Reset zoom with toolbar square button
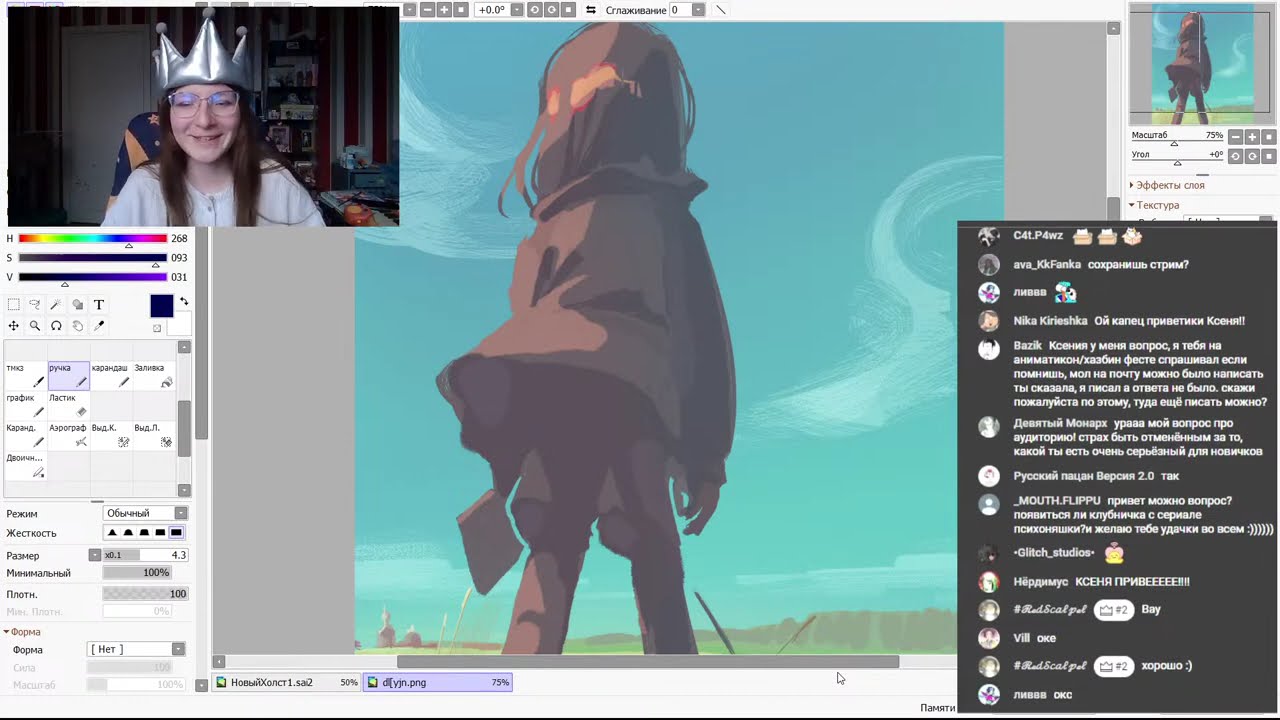Screen dimensions: 1280x720 coord(461,10)
